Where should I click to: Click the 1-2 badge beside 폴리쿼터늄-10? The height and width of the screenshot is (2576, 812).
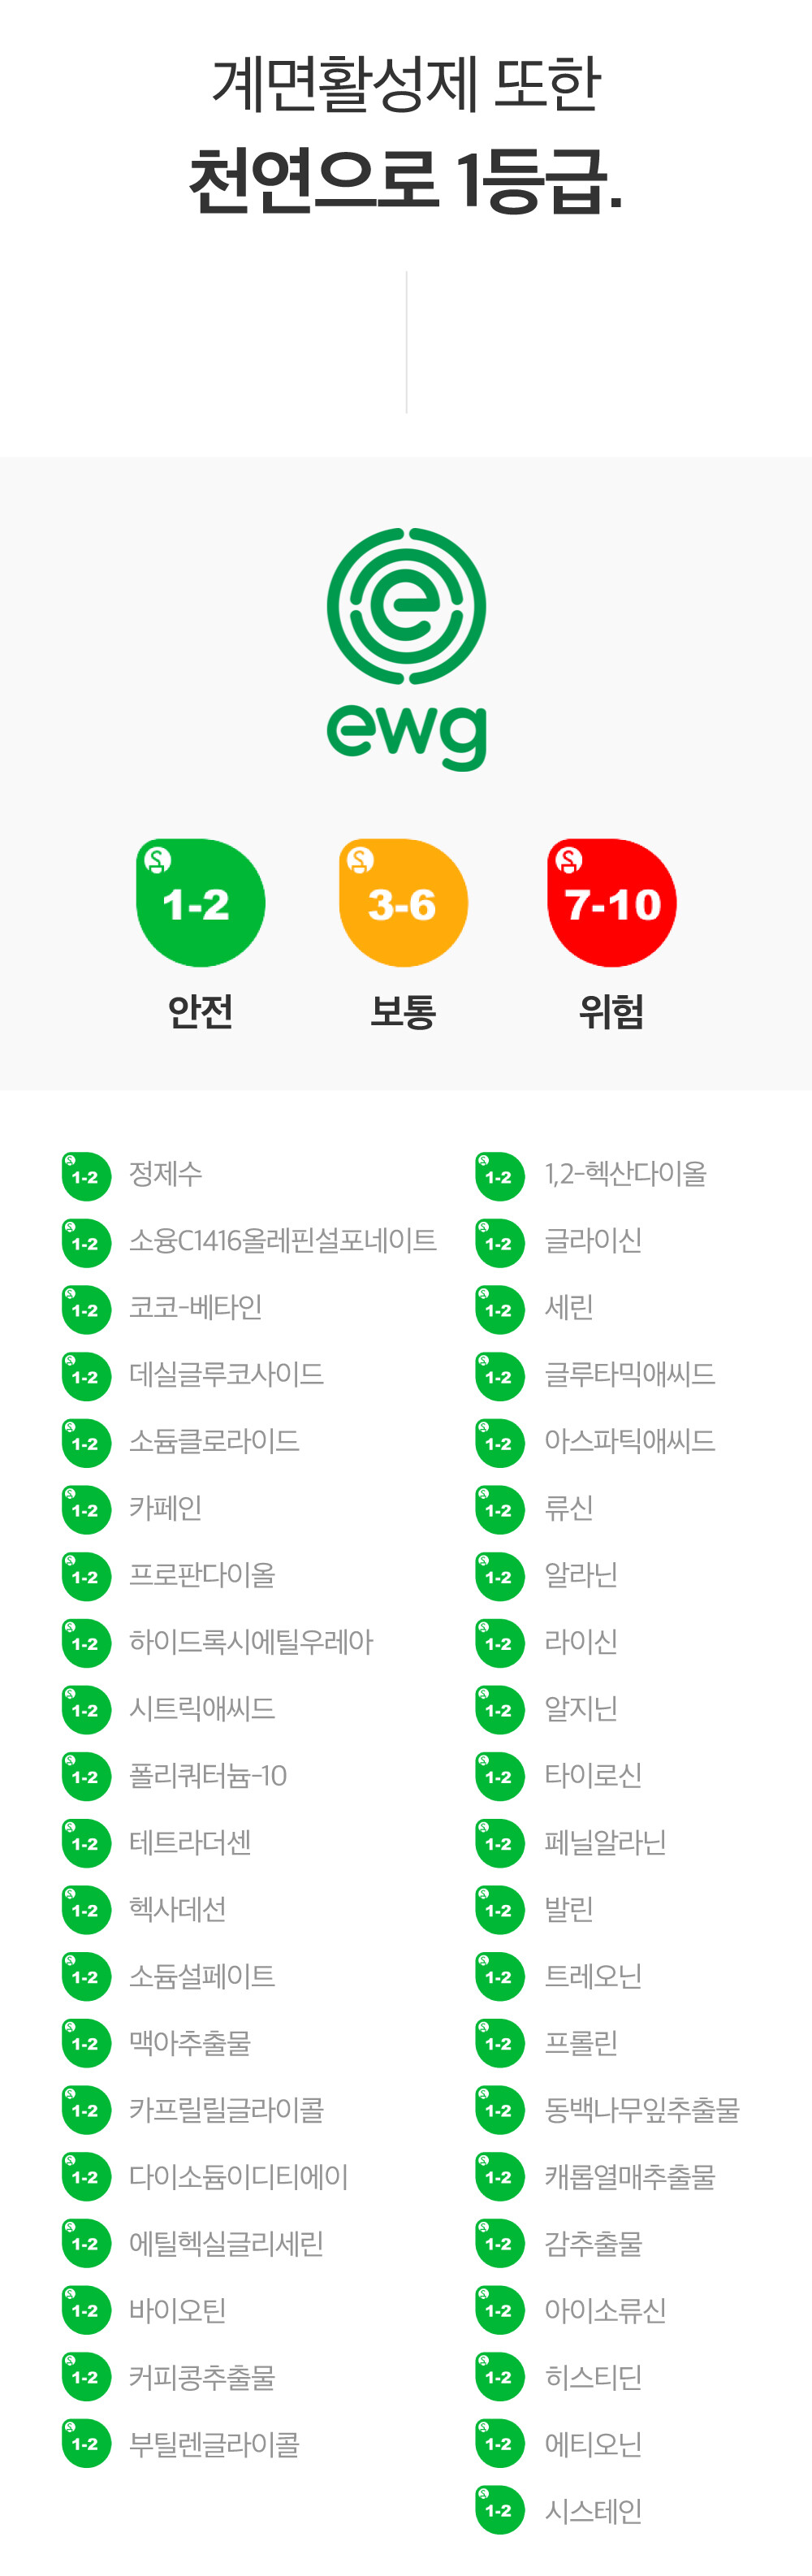(x=86, y=1776)
